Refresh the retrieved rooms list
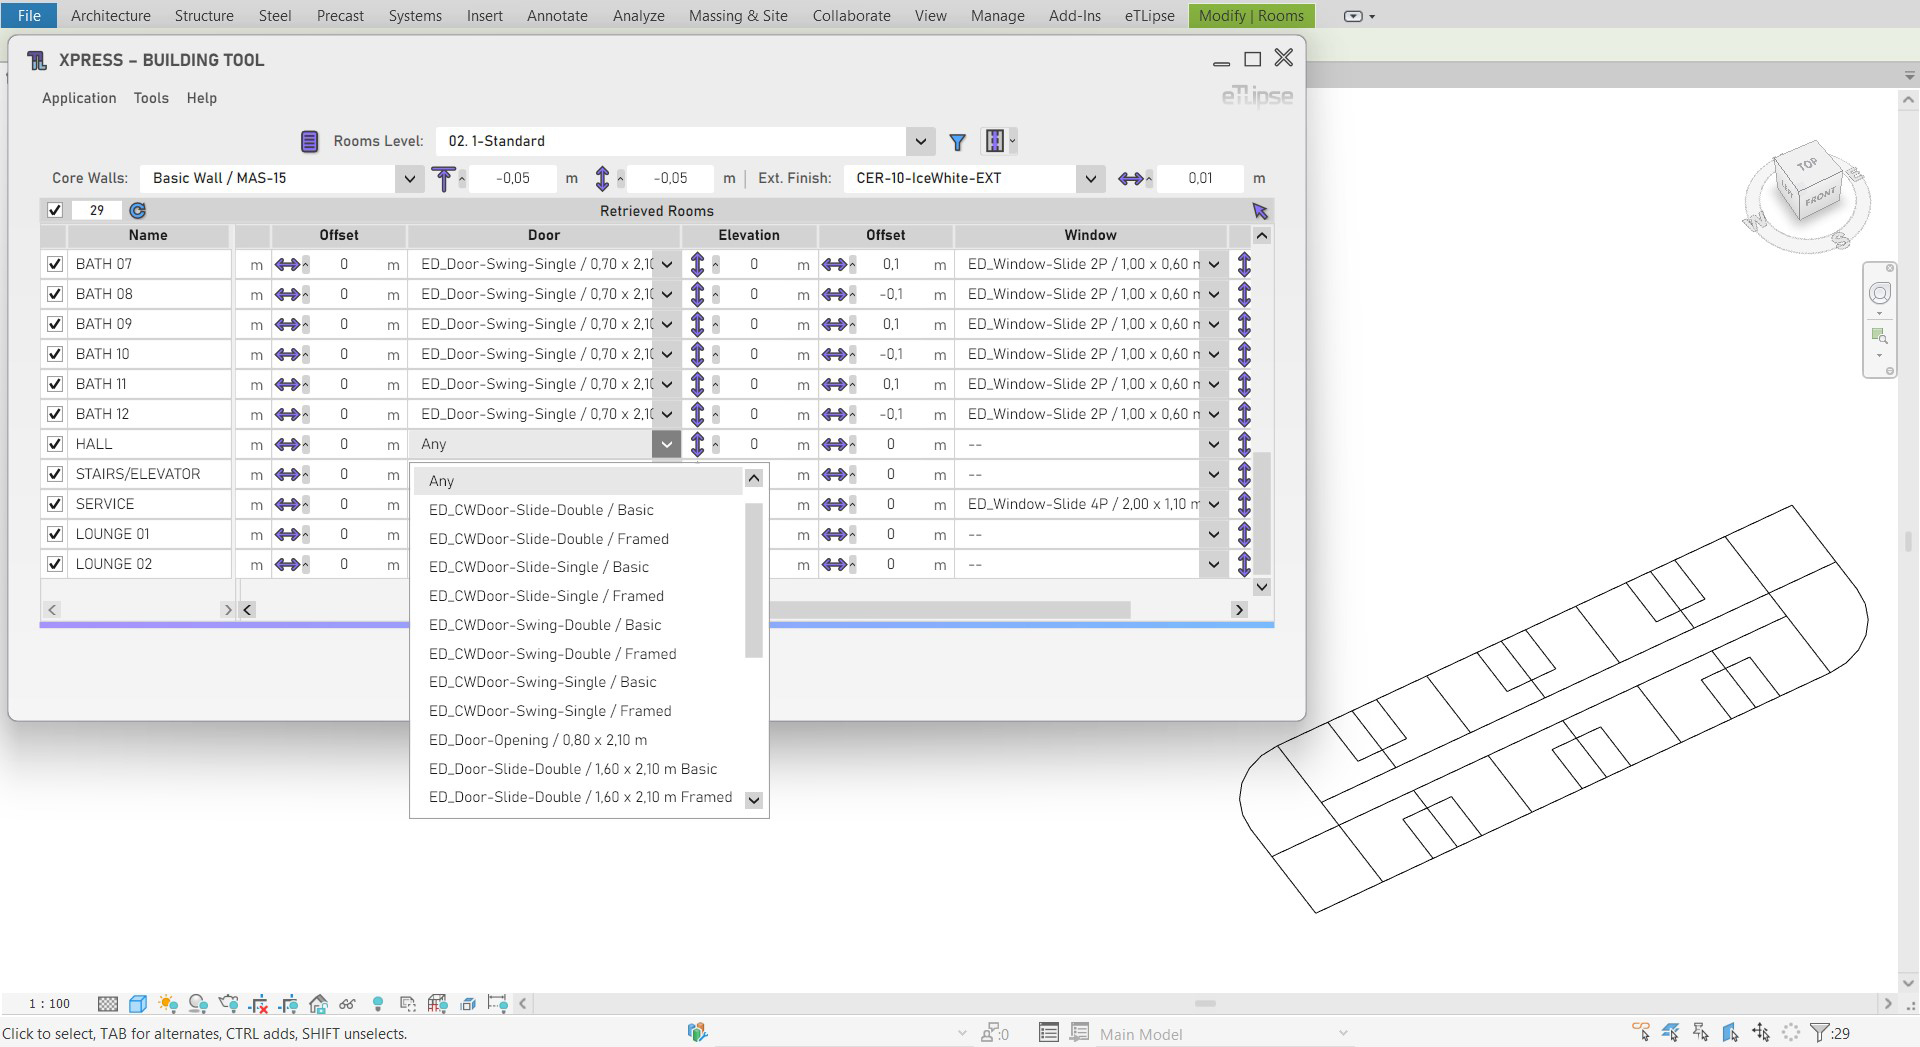1920x1047 pixels. click(138, 211)
